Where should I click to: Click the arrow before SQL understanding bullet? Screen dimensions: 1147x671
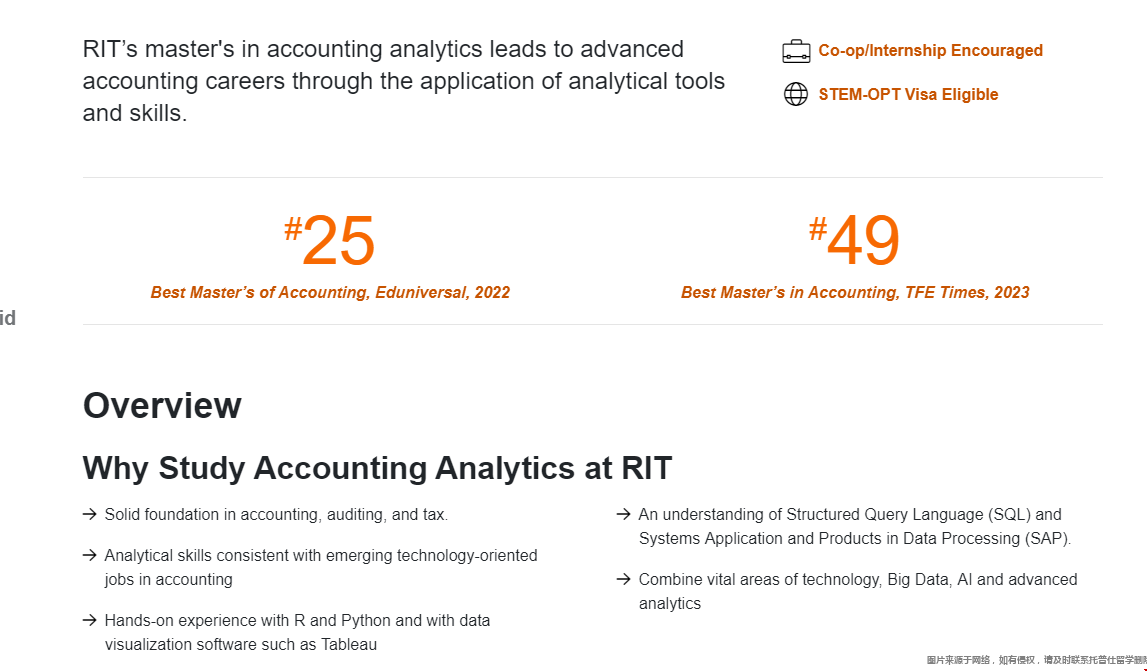(624, 514)
